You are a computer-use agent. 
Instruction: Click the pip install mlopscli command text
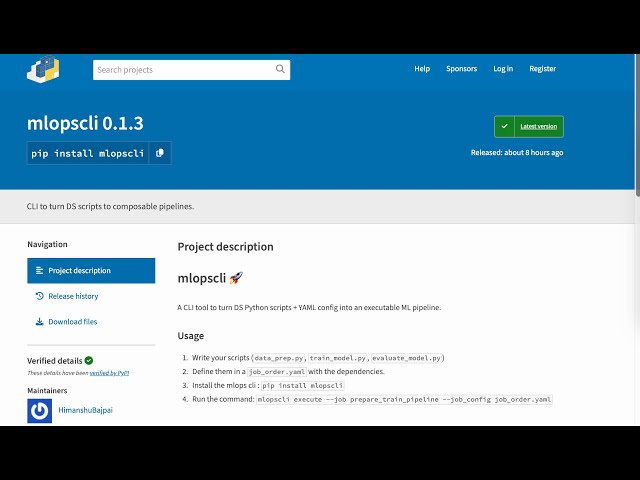88,153
